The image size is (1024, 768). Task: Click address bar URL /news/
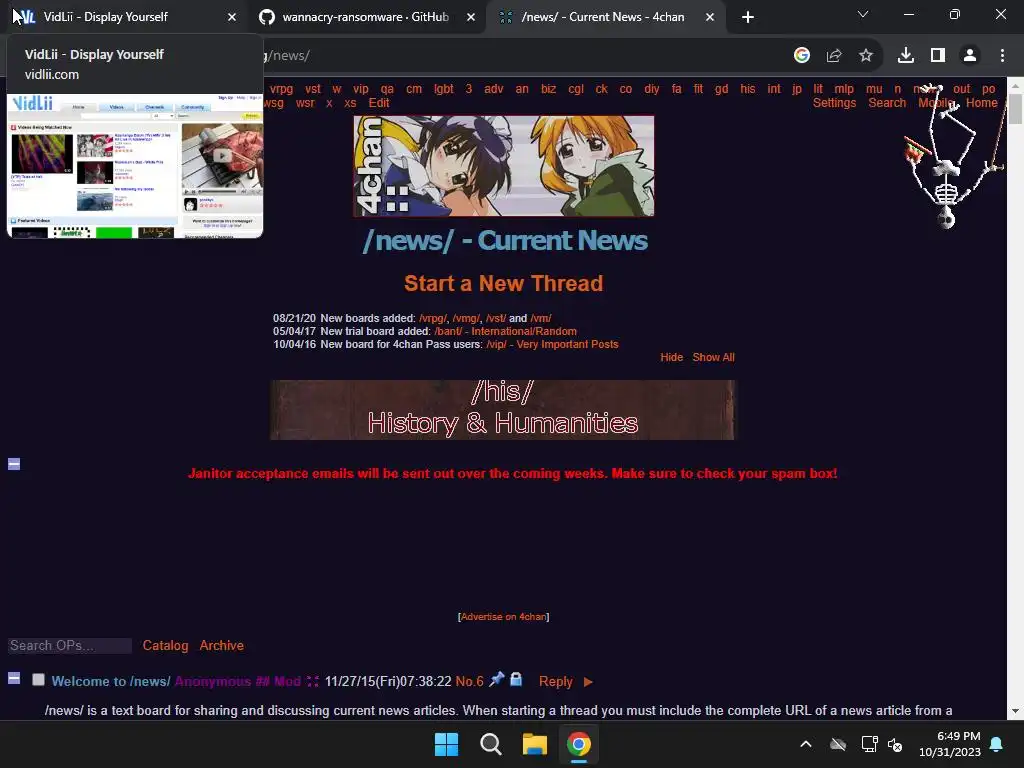pos(287,56)
